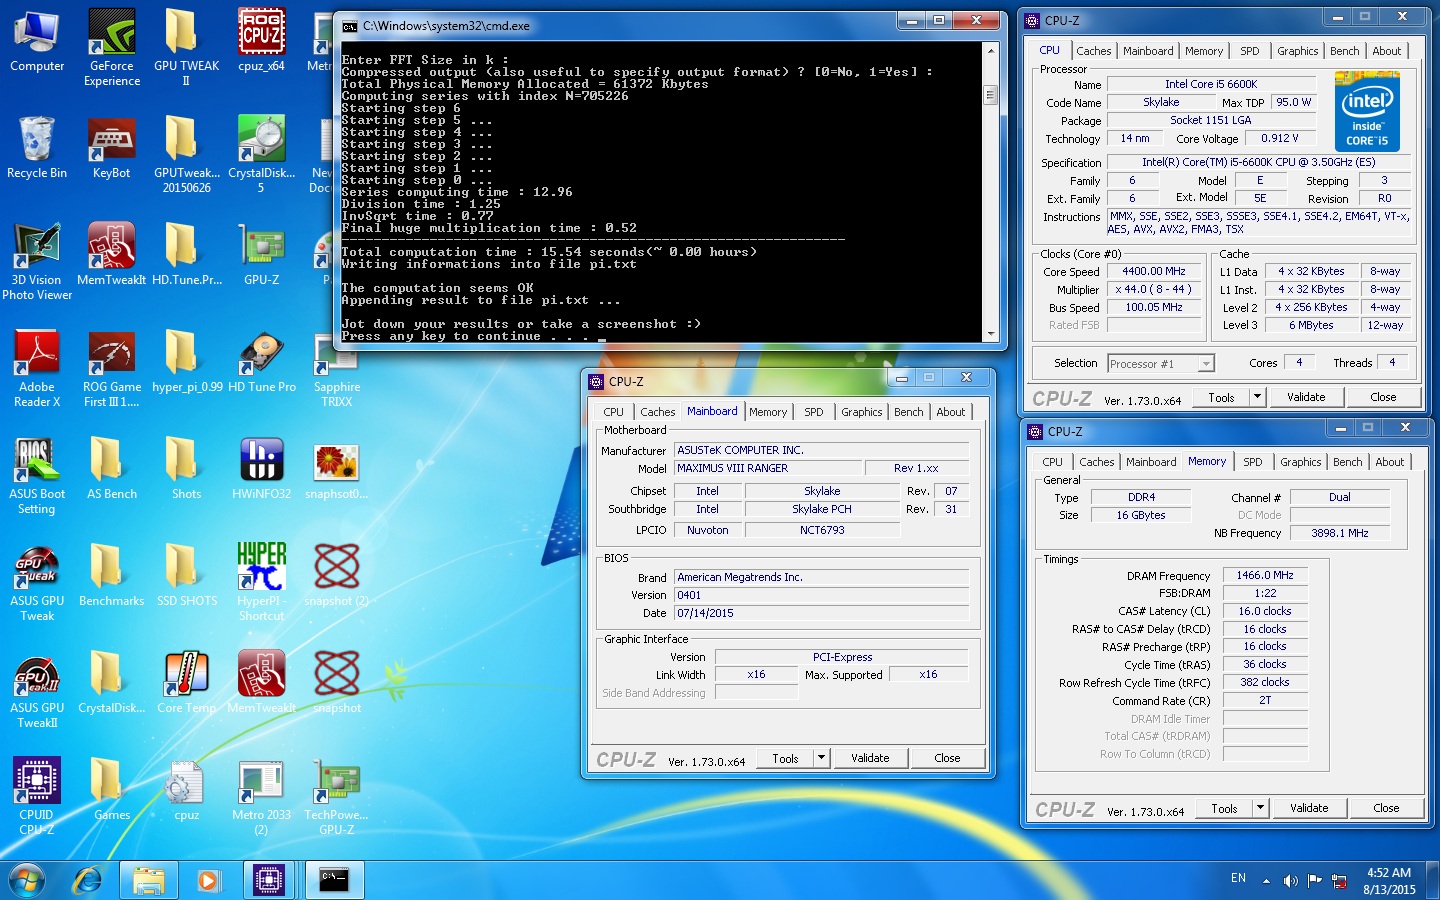The image size is (1440, 900).
Task: Launch Sapphire TRIXX shortcut
Action: tap(336, 368)
